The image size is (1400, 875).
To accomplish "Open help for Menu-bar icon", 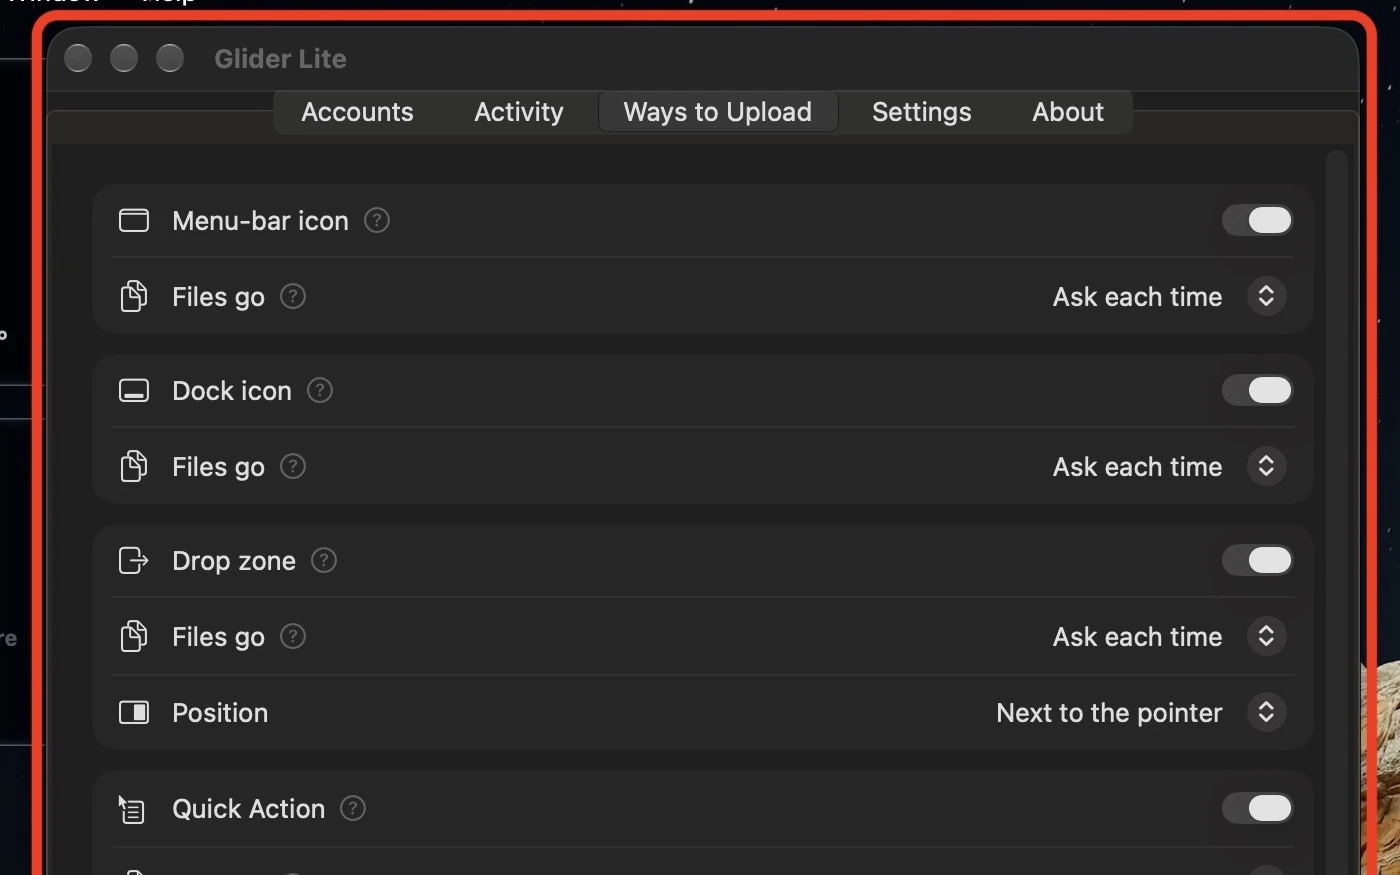I will point(377,220).
